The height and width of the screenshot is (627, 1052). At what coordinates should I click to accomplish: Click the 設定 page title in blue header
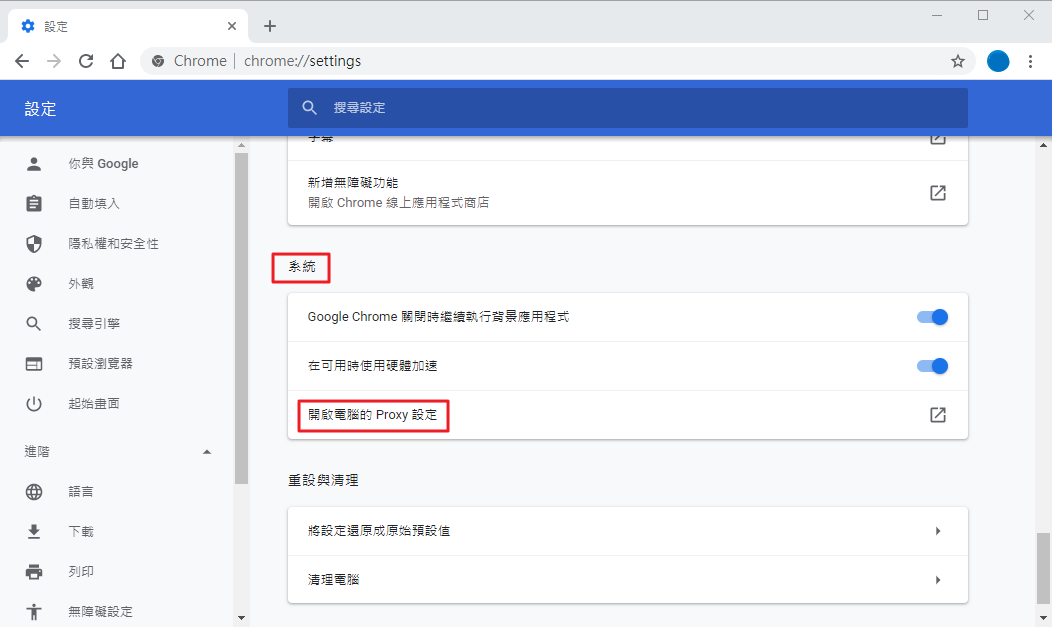40,109
